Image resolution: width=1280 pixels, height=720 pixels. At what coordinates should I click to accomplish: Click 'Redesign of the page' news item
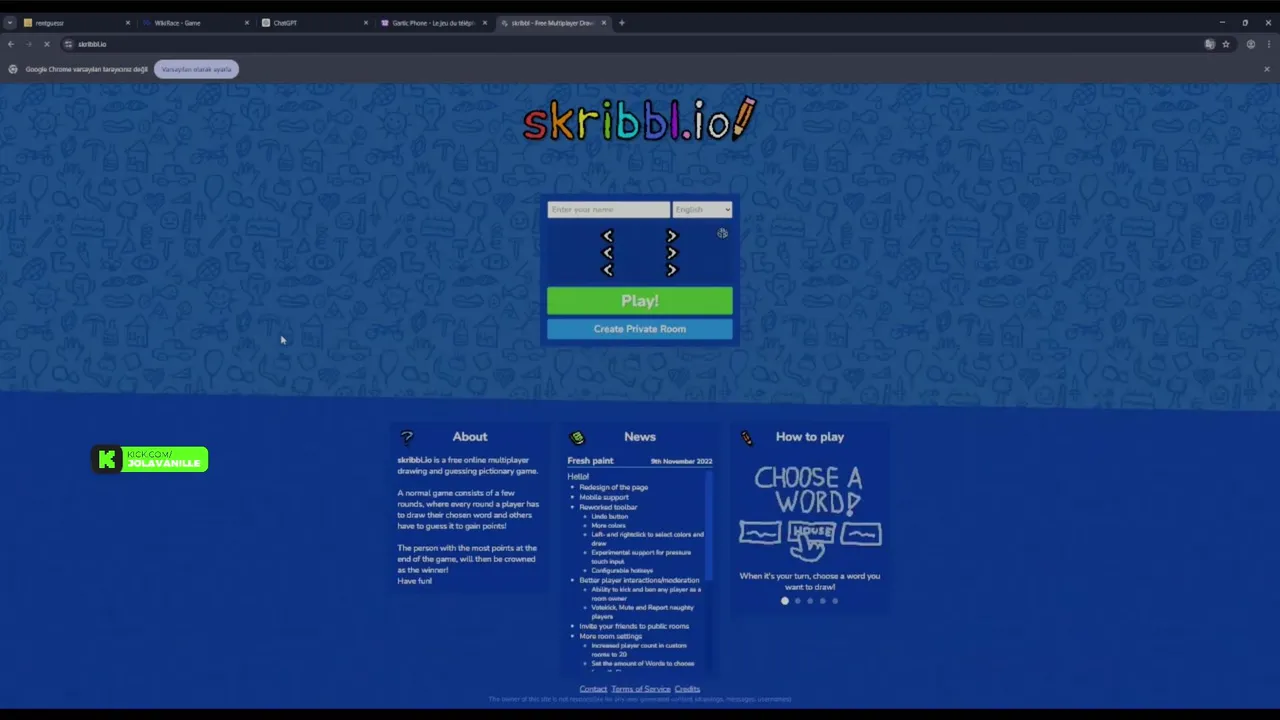click(x=613, y=487)
